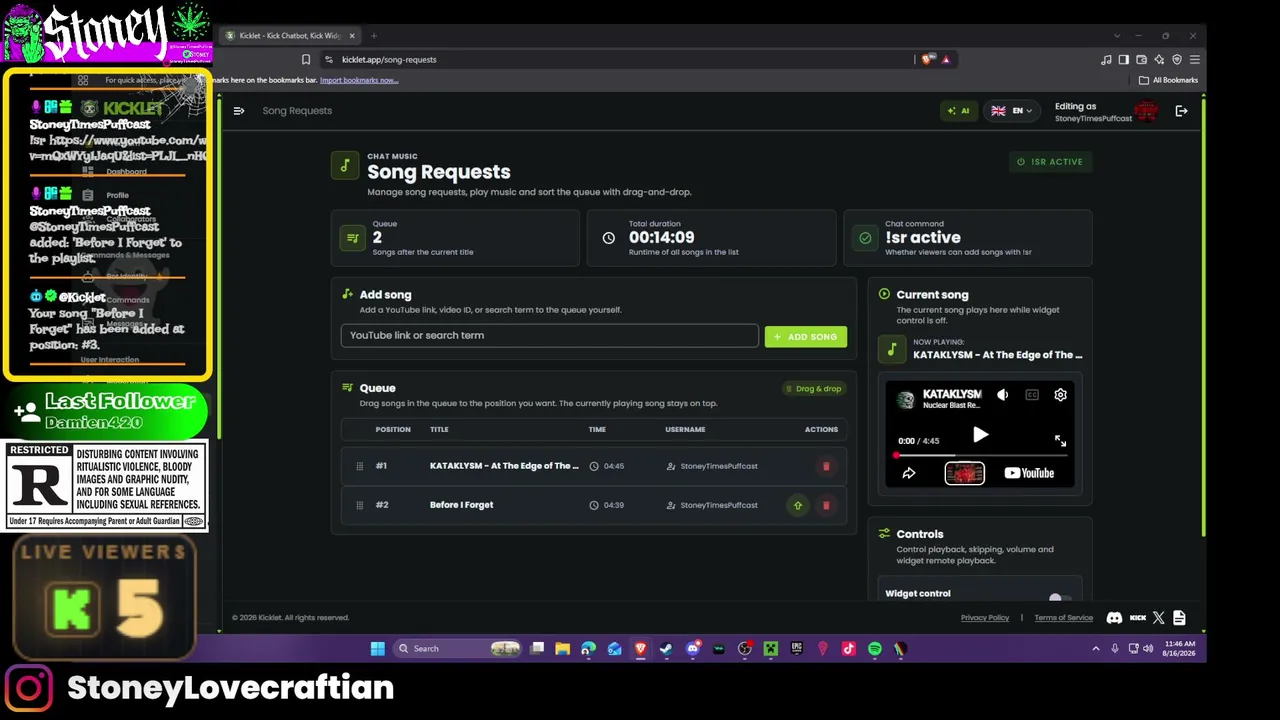Viewport: 1280px width, 720px height.
Task: Open the Brave Wallet icon
Action: pos(1141,60)
